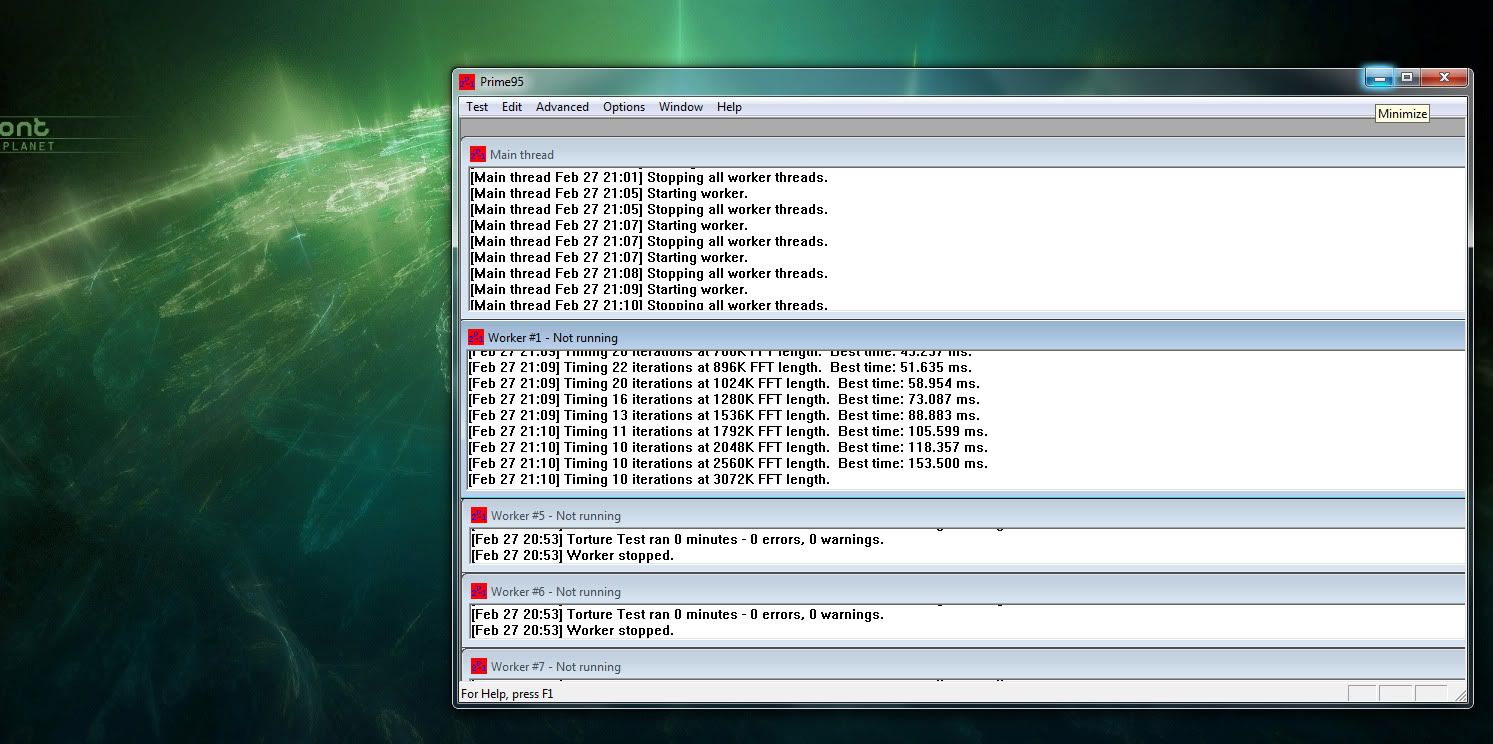Click the 21:09 Starting worker log line
Screen dimensions: 1493x744
(x=609, y=290)
